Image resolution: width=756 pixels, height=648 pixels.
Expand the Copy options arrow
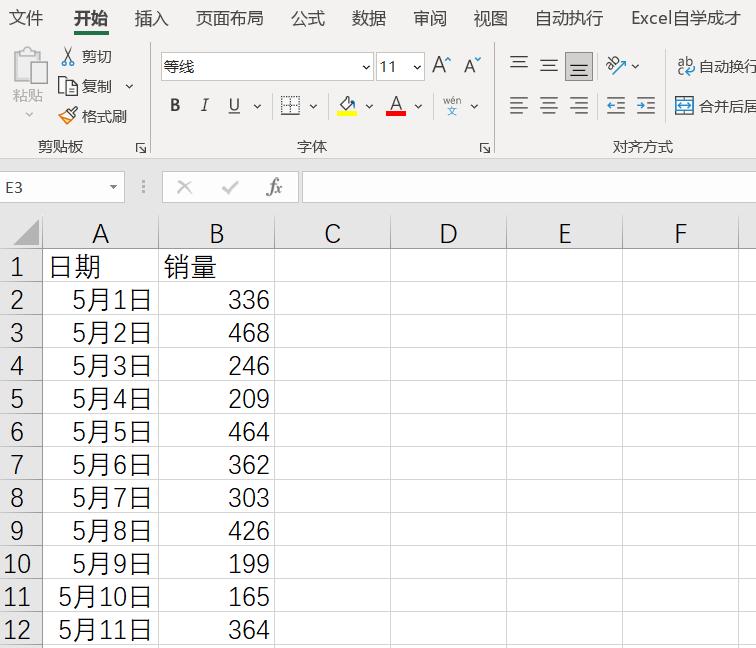tap(129, 87)
